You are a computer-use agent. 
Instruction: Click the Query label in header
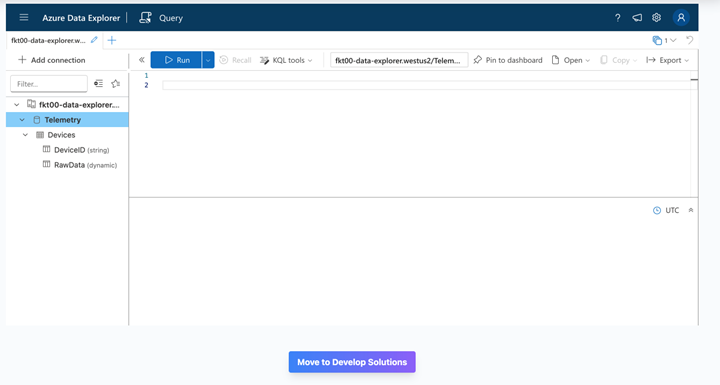[x=171, y=18]
